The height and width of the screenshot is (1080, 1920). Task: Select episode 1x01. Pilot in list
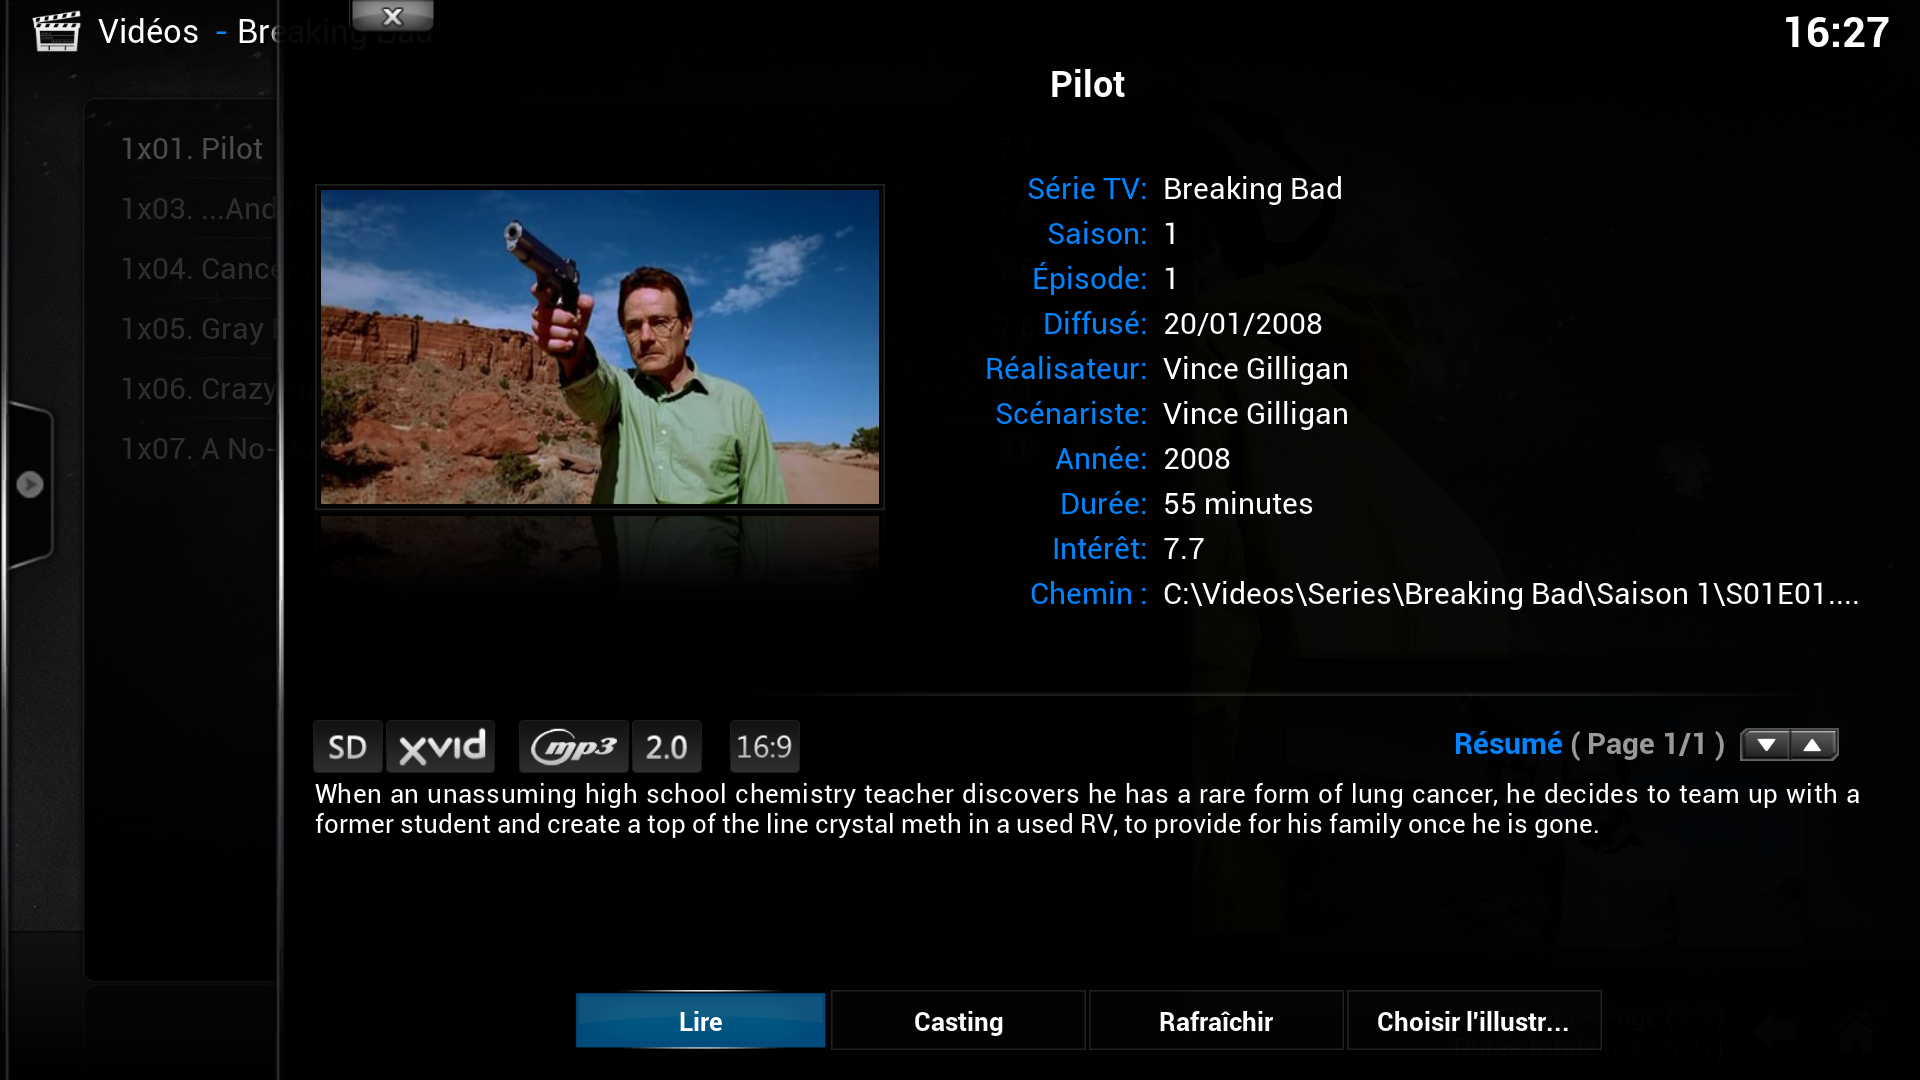(x=192, y=148)
